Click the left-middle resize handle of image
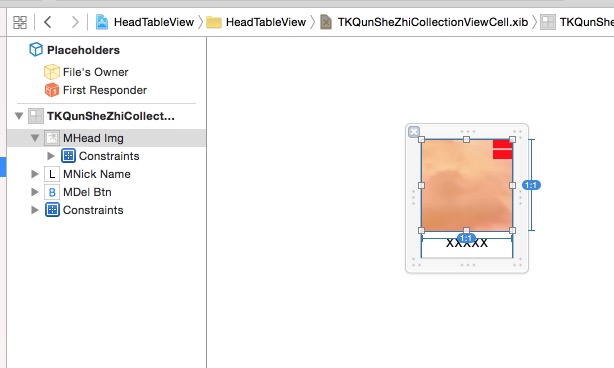Viewport: 614px width, 368px height. pos(422,185)
